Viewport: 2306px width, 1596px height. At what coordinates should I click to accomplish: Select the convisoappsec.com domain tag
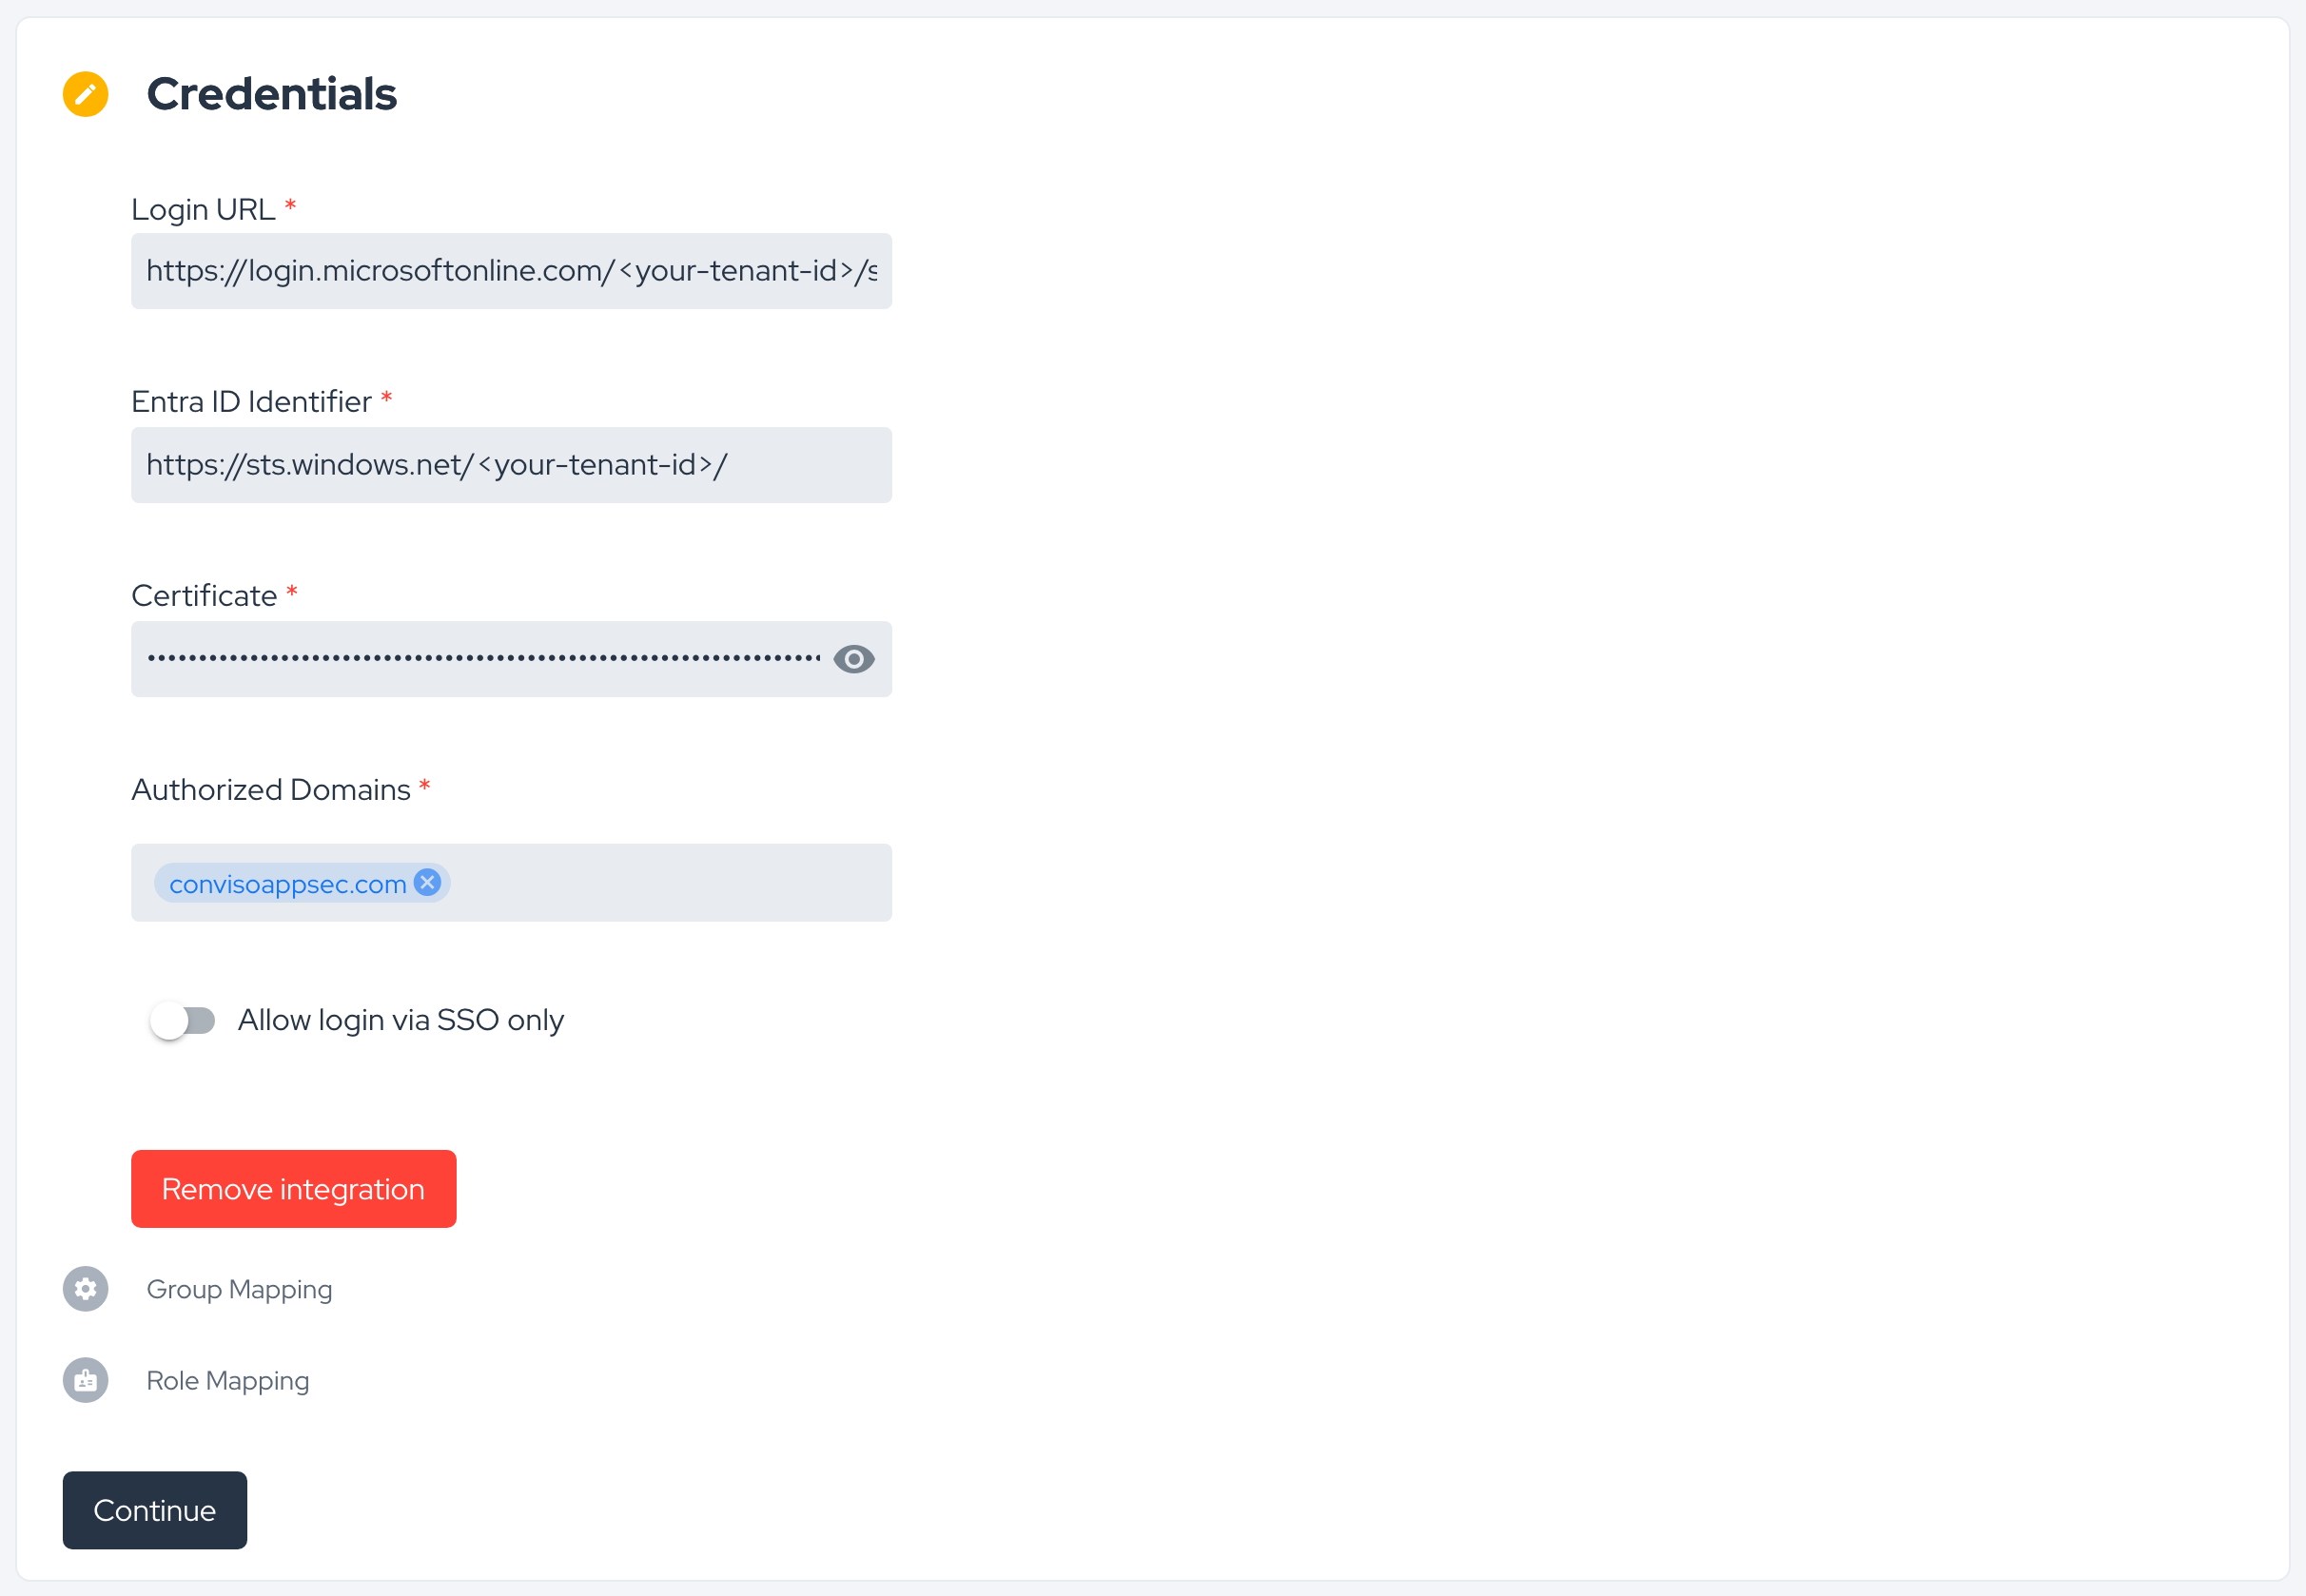tap(287, 884)
